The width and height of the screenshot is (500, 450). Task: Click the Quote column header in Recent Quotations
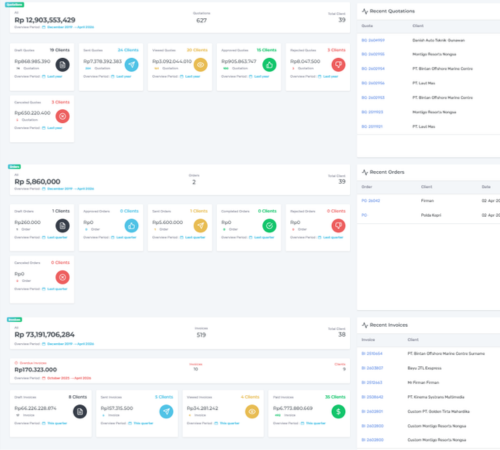(x=367, y=26)
